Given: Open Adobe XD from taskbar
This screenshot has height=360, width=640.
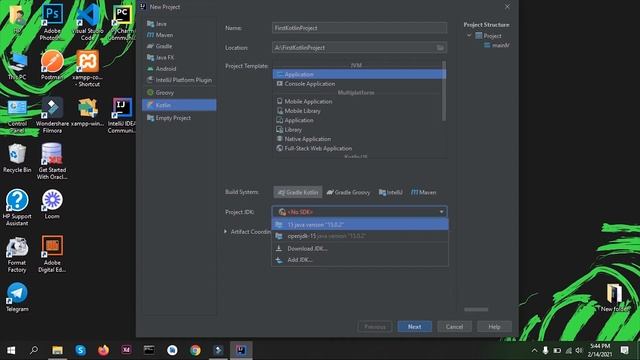Looking at the screenshot, I should 126,350.
